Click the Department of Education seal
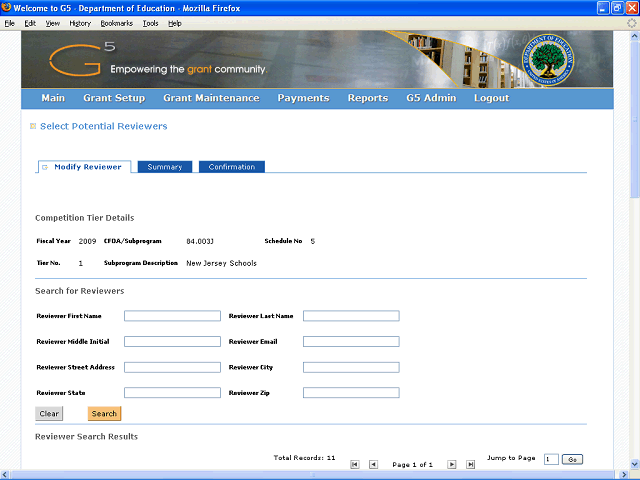 click(x=548, y=60)
